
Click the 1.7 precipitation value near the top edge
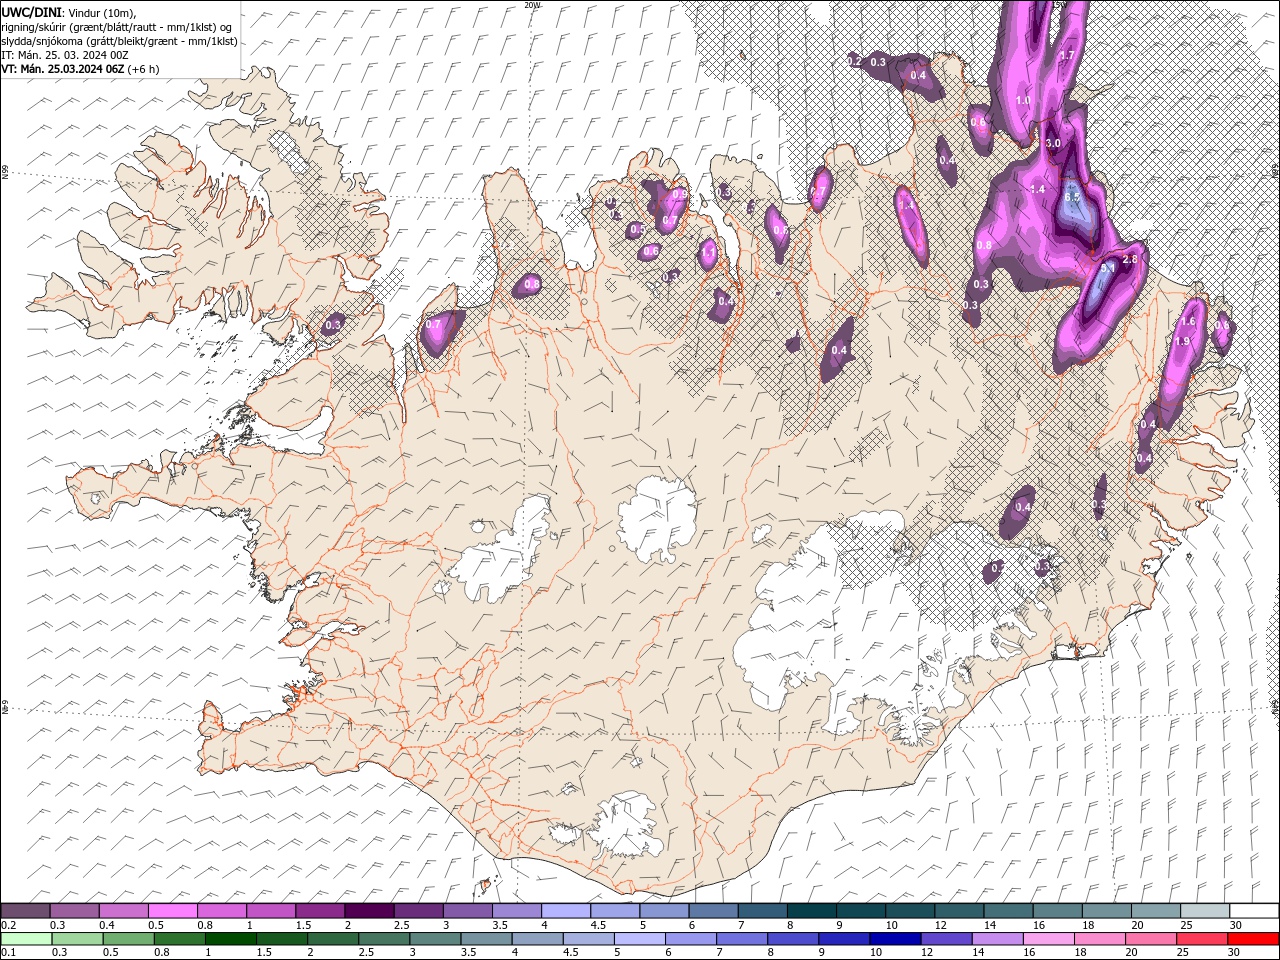pyautogui.click(x=1066, y=55)
